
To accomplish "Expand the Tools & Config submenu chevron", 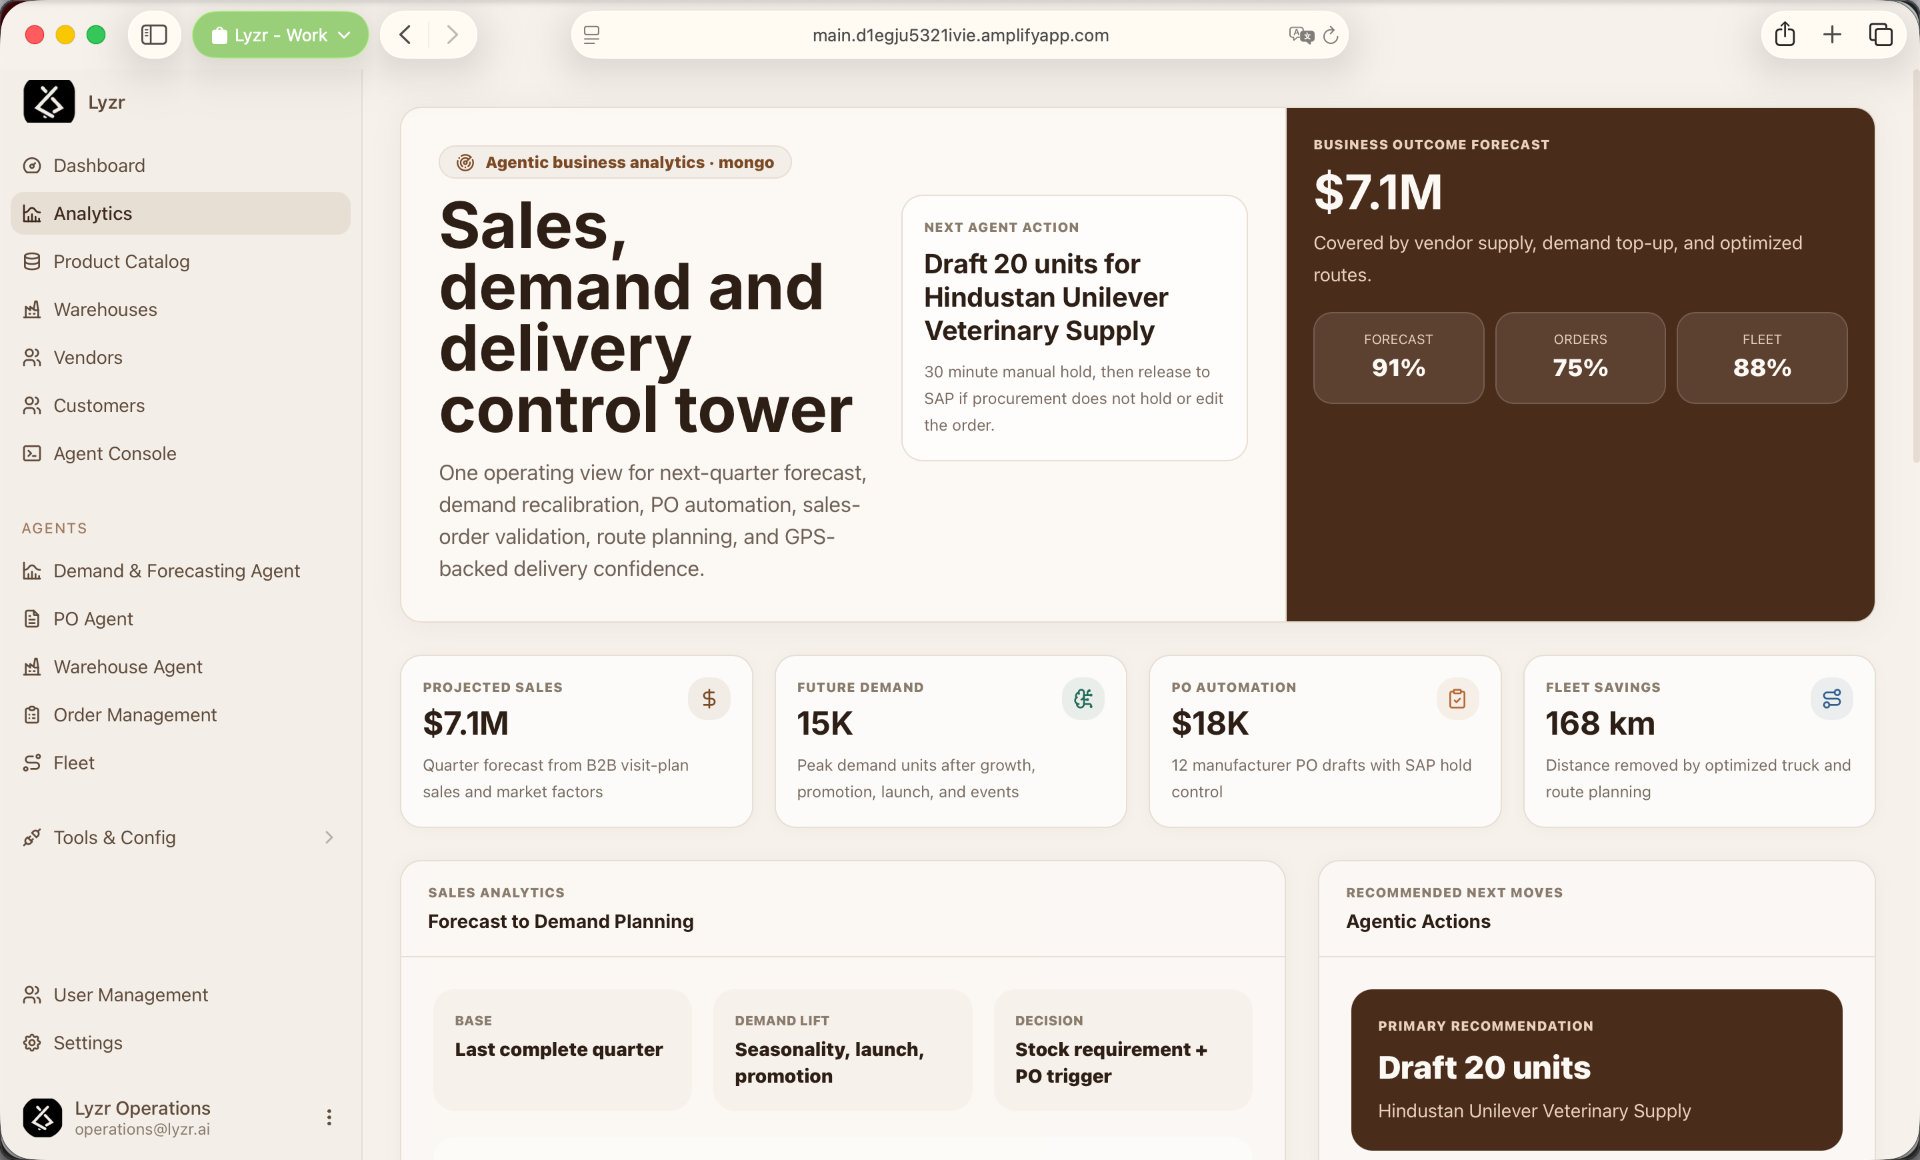I will point(329,838).
